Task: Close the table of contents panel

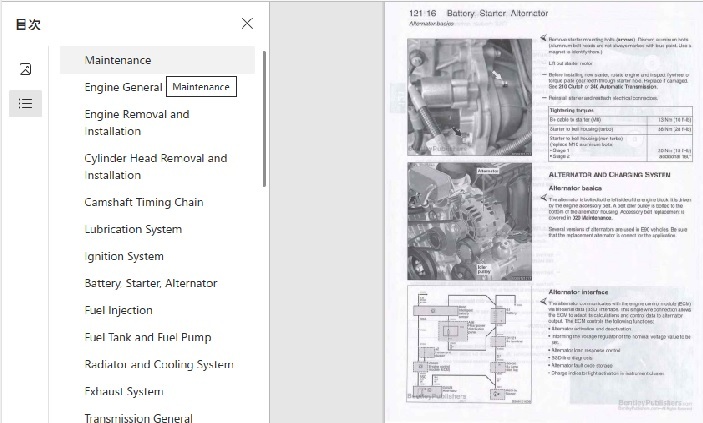Action: click(247, 23)
